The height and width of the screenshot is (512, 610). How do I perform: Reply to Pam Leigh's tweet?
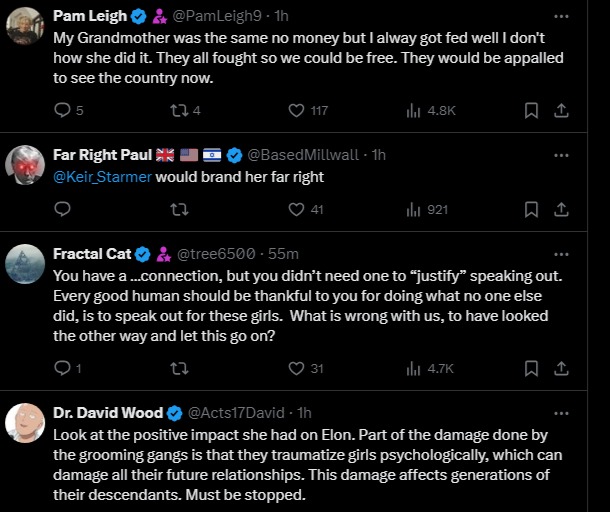point(61,111)
